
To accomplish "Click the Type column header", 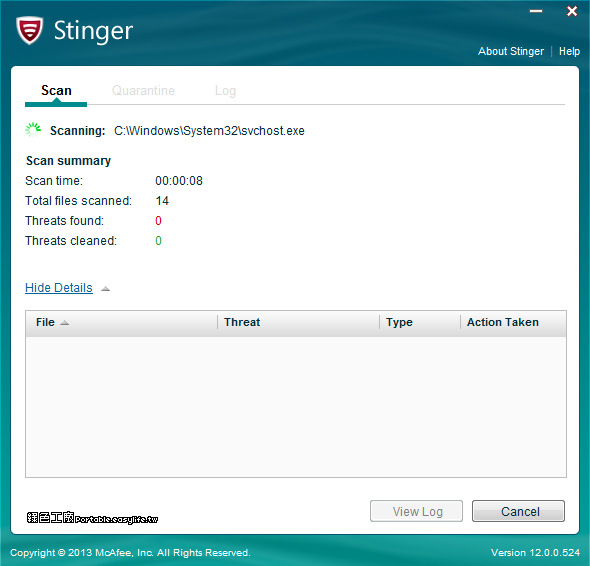I will 420,323.
